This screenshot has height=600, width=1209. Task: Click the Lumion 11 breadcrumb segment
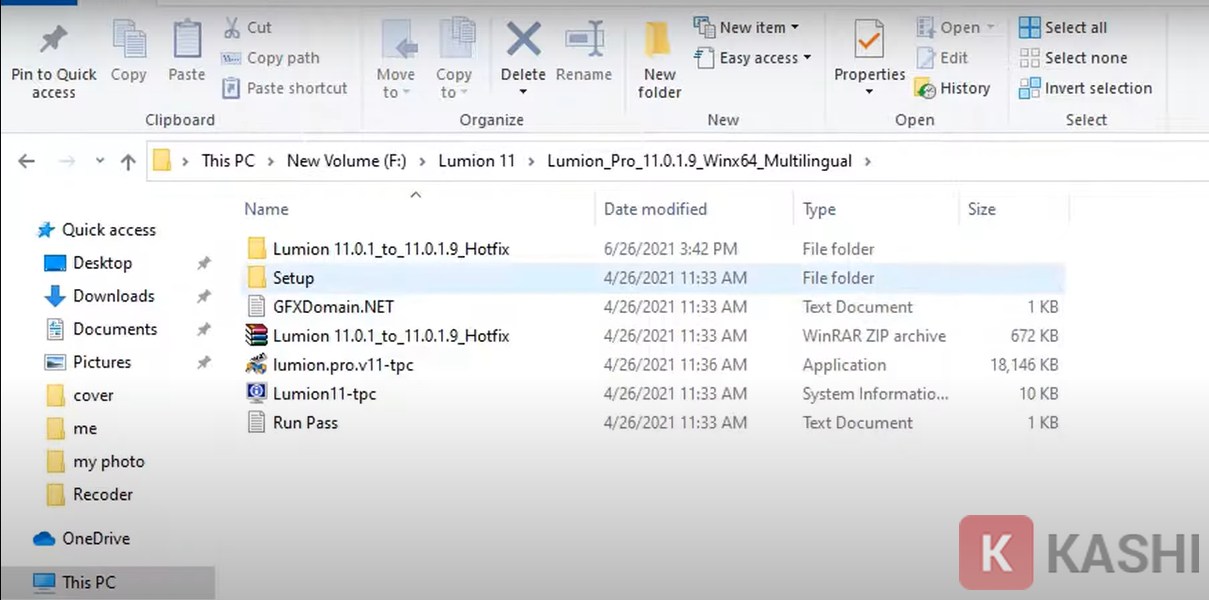point(477,161)
